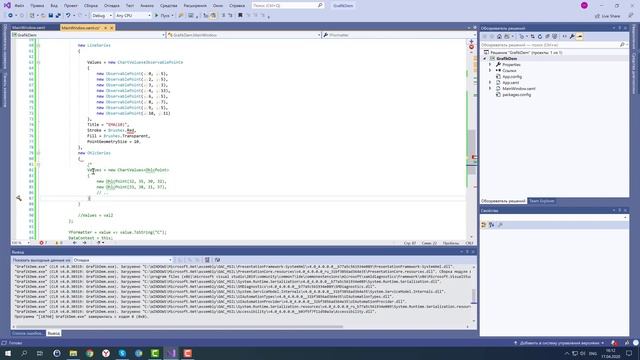Click the property pages wrench in Properties panel
The width and height of the screenshot is (640, 360).
click(500, 225)
